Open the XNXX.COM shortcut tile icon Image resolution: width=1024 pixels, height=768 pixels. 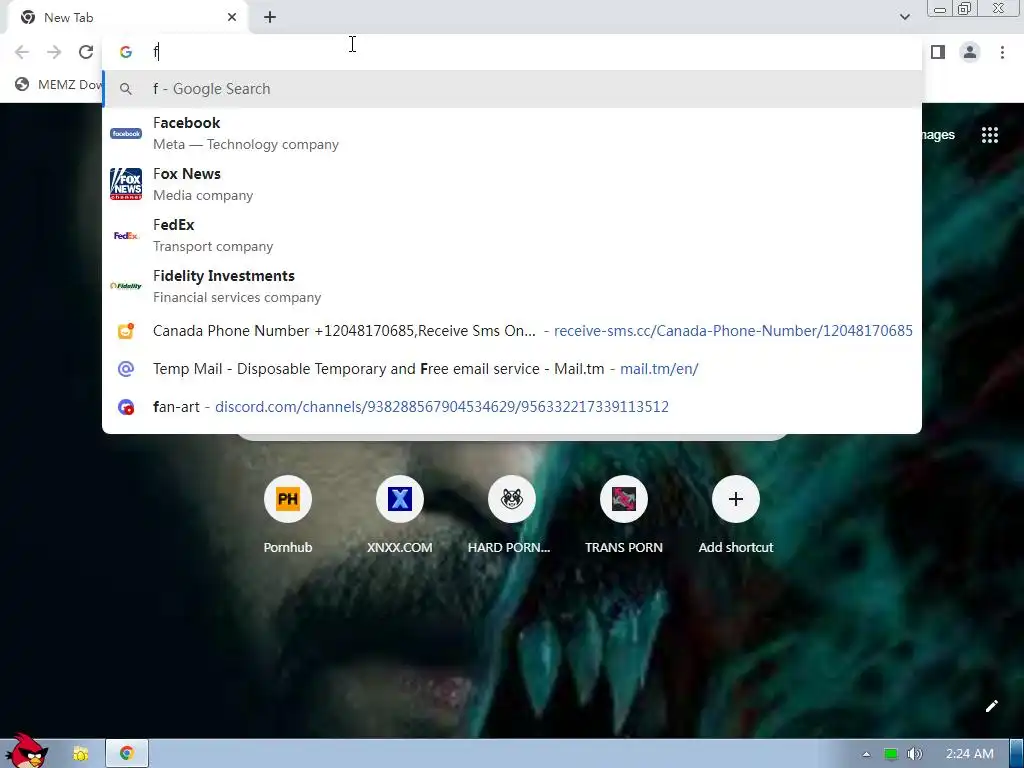pos(400,499)
